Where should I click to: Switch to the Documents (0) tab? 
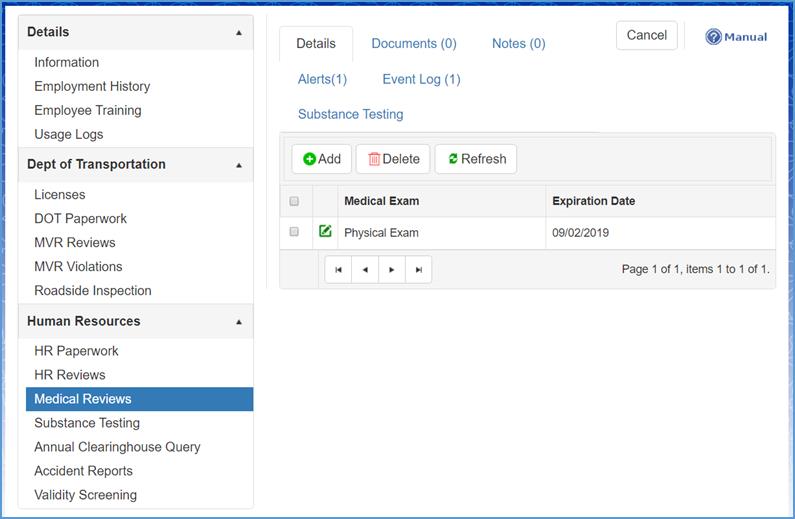(414, 44)
